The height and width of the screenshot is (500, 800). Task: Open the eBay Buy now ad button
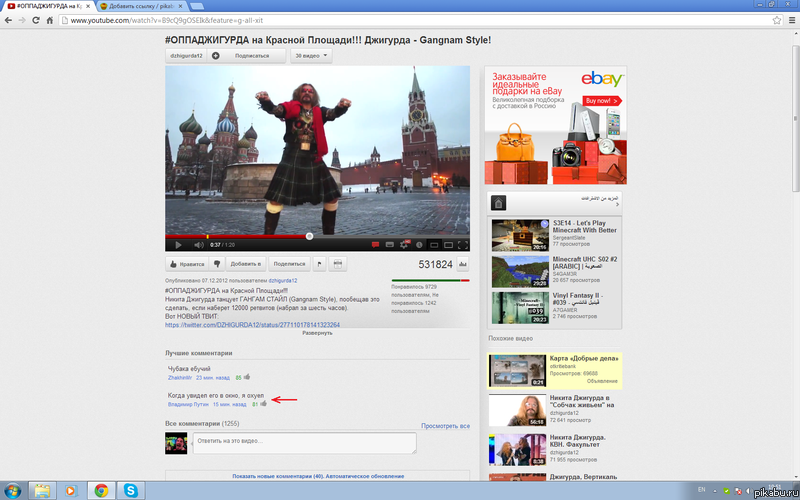(x=602, y=101)
